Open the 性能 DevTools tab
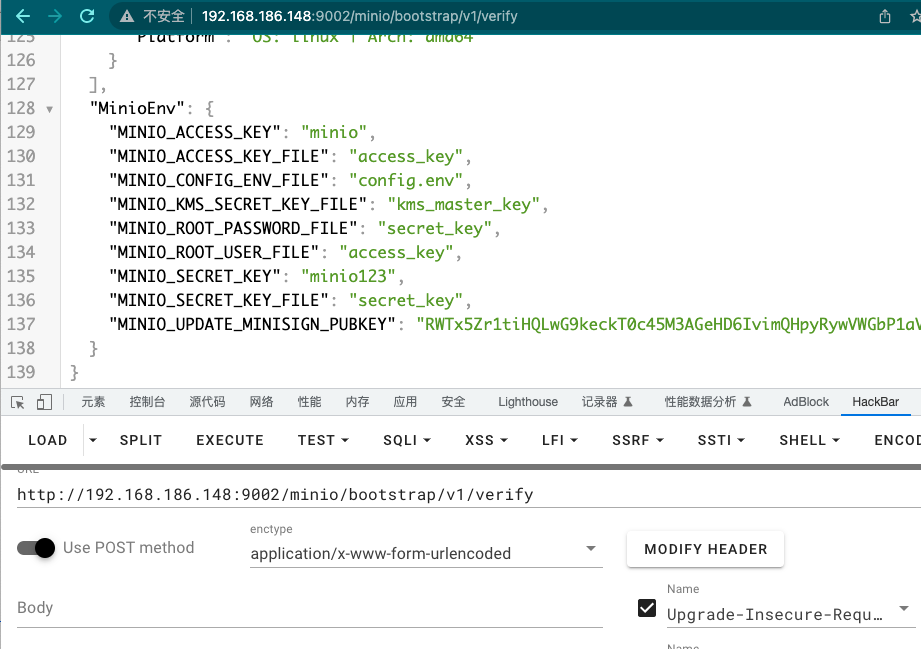This screenshot has width=921, height=649. (x=310, y=402)
